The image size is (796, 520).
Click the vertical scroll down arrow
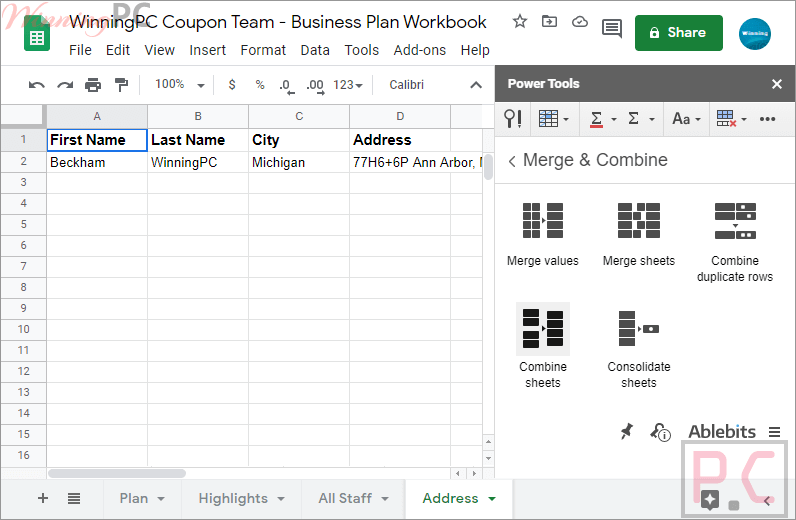488,458
